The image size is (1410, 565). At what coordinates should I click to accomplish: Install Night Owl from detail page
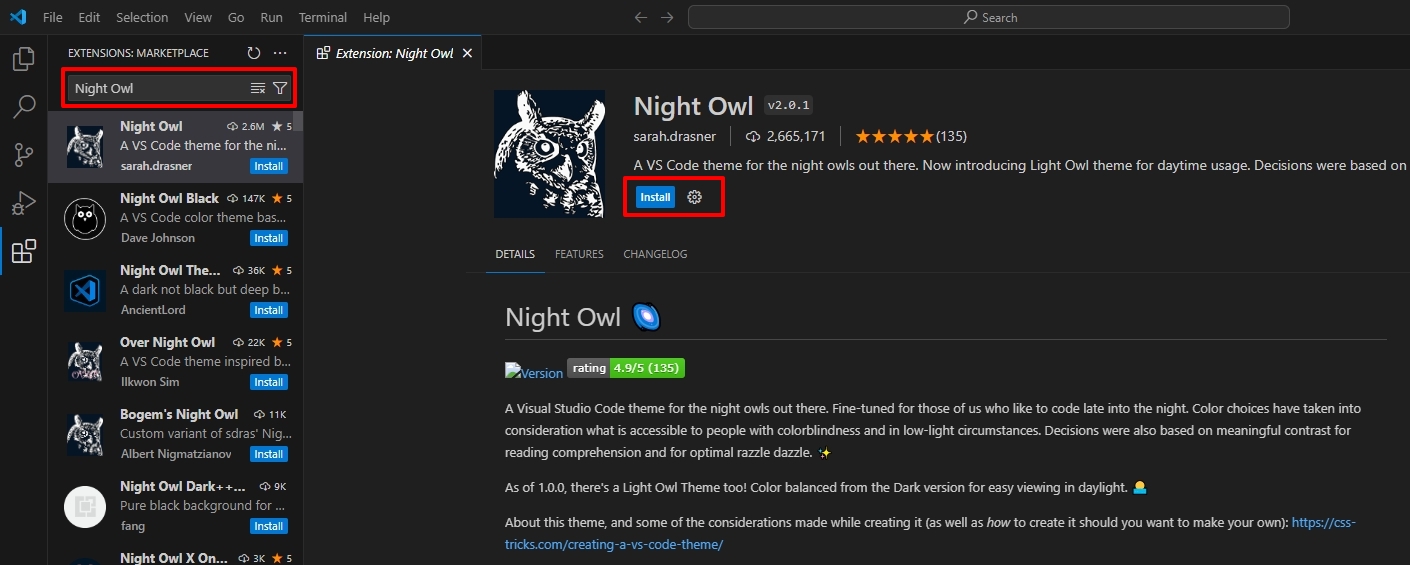[x=655, y=197]
